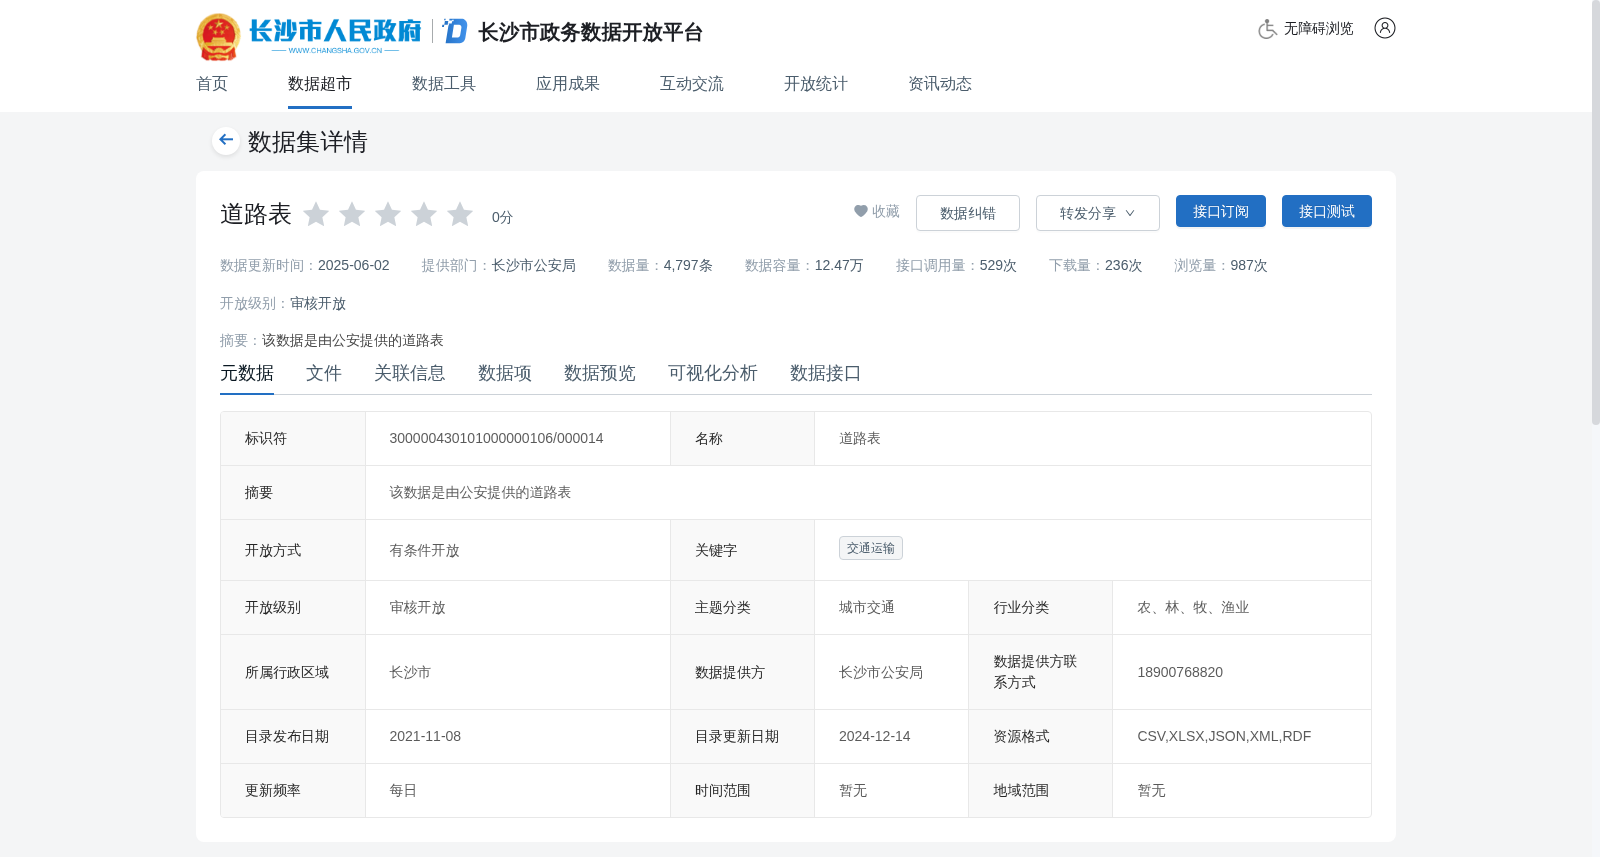This screenshot has width=1600, height=857.
Task: Click the 数据纠错 button
Action: point(968,213)
